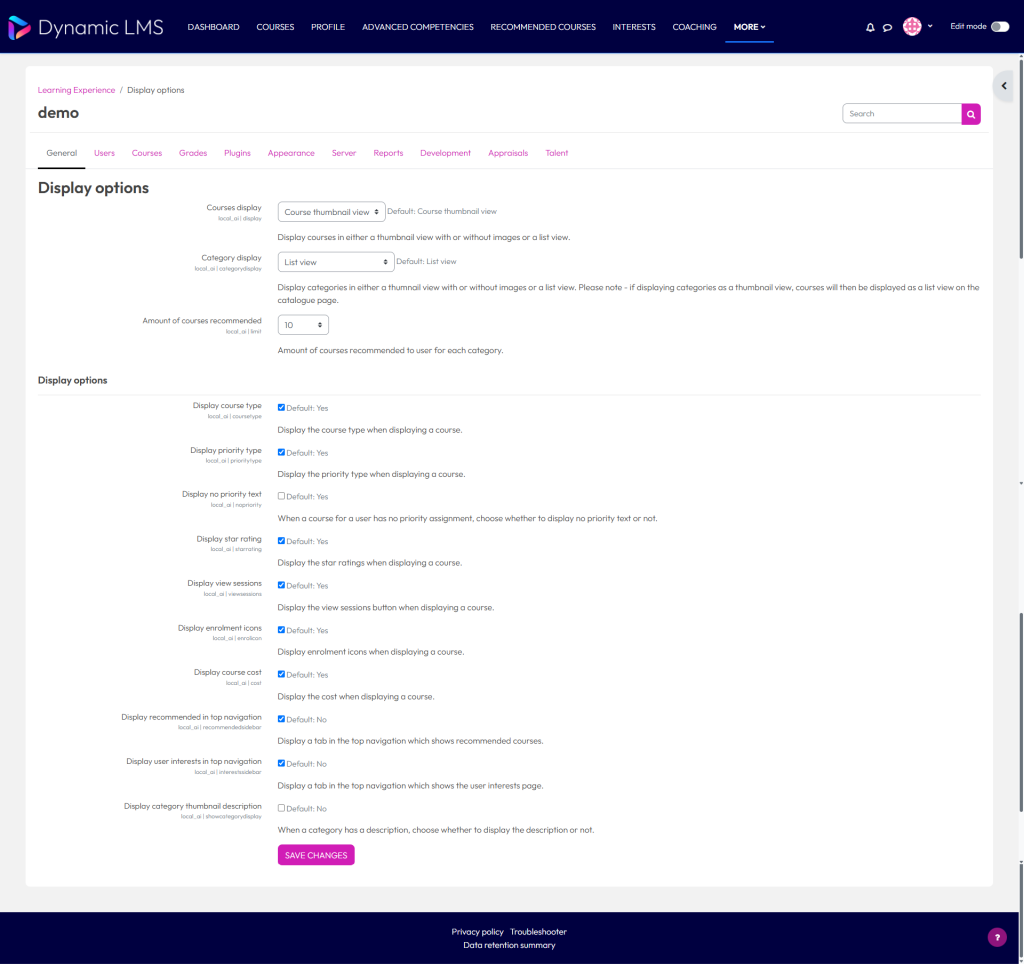Go to DASHBOARD in top navigation
1024x965 pixels.
point(214,27)
